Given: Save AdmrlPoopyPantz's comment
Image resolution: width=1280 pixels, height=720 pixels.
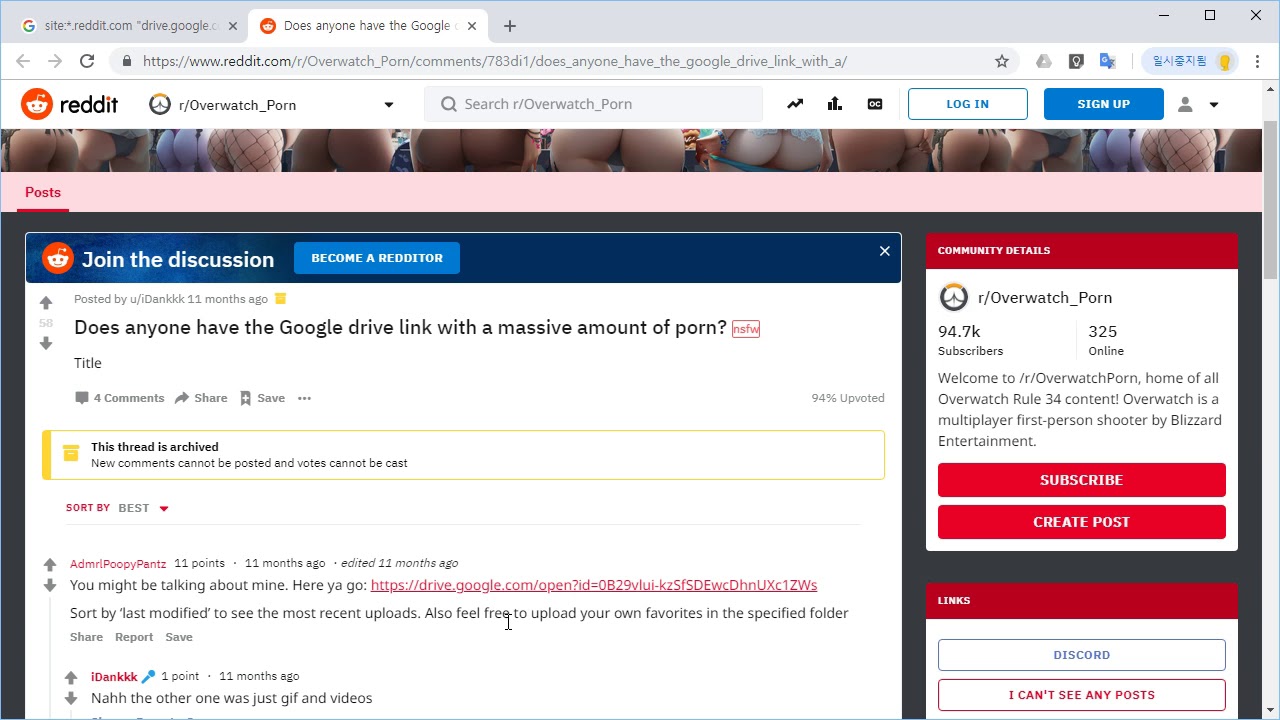Looking at the screenshot, I should pos(179,637).
